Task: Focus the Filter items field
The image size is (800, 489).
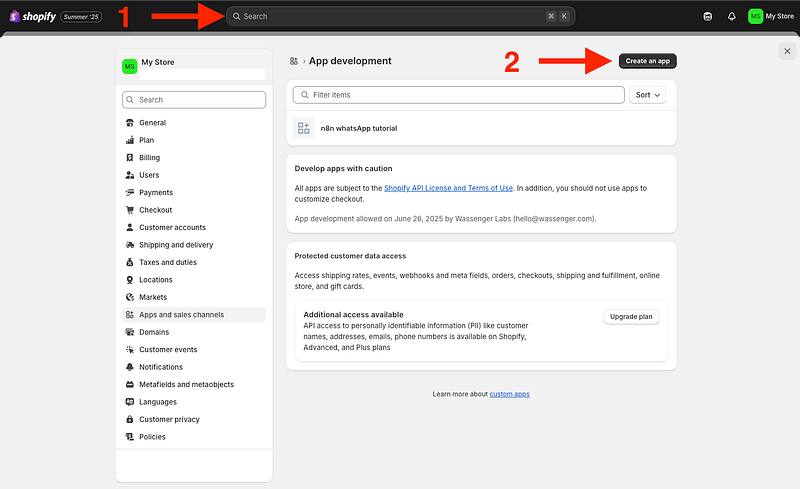Action: click(460, 95)
